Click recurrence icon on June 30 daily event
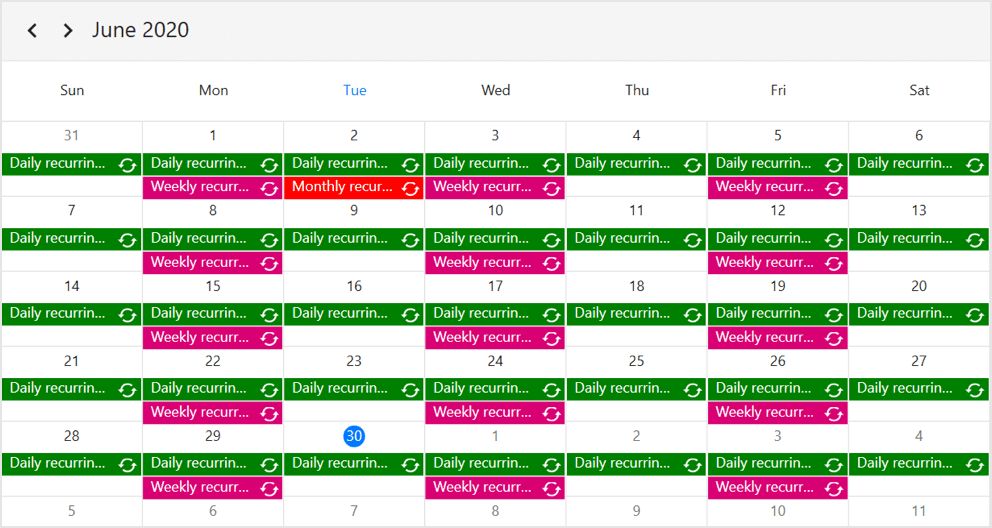992x528 pixels. [410, 465]
